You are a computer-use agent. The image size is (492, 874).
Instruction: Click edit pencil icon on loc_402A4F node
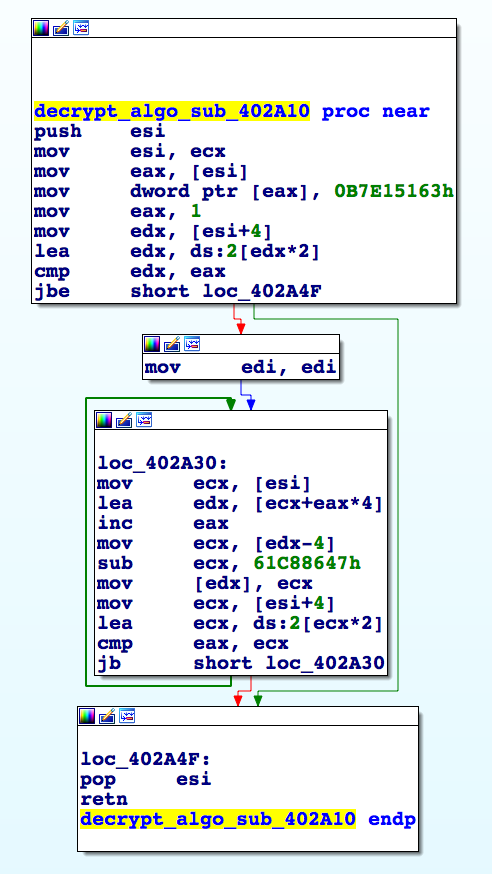(x=108, y=716)
